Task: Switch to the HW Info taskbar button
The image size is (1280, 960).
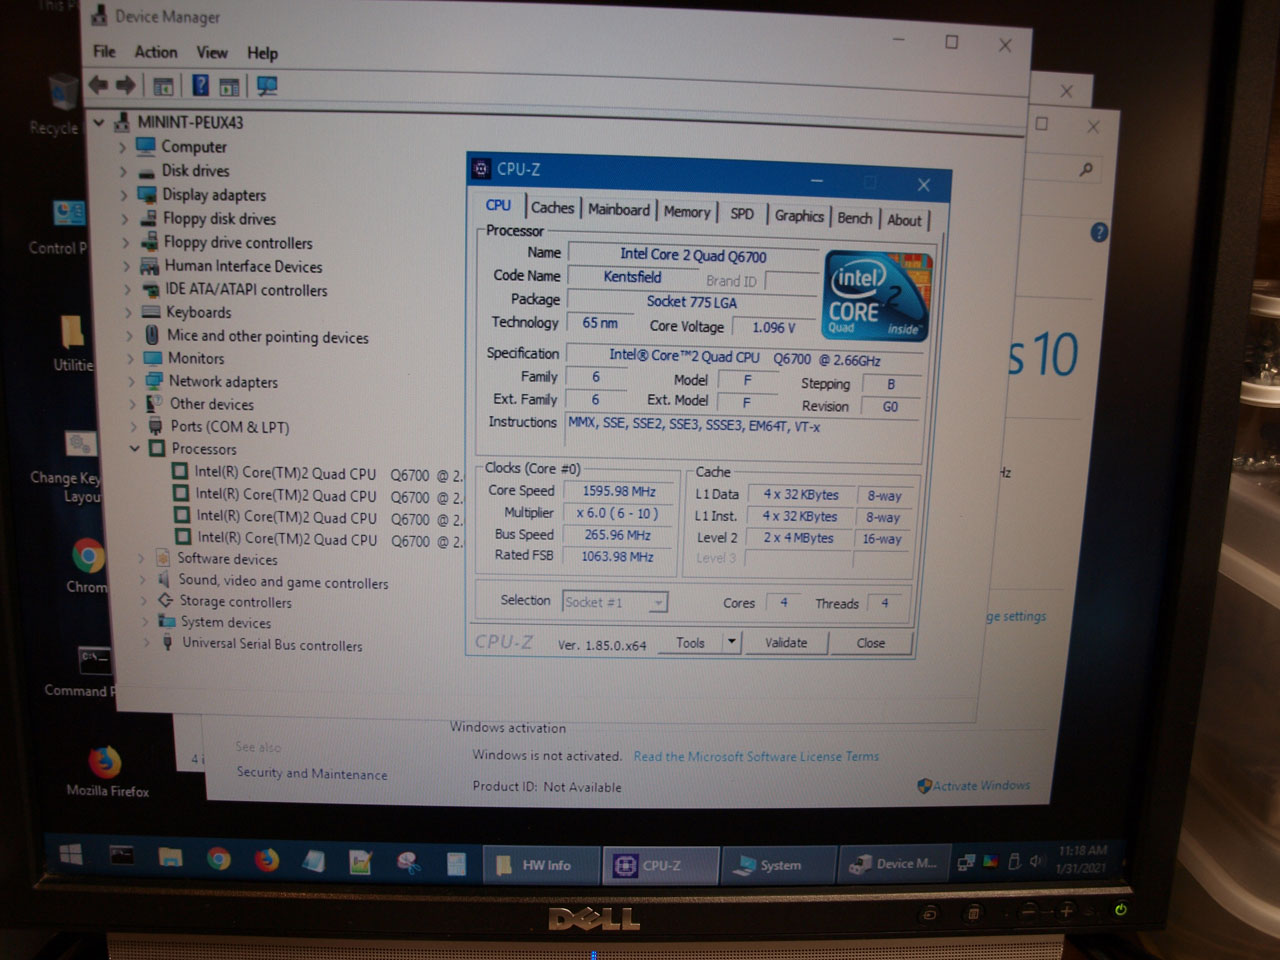Action: [x=543, y=865]
